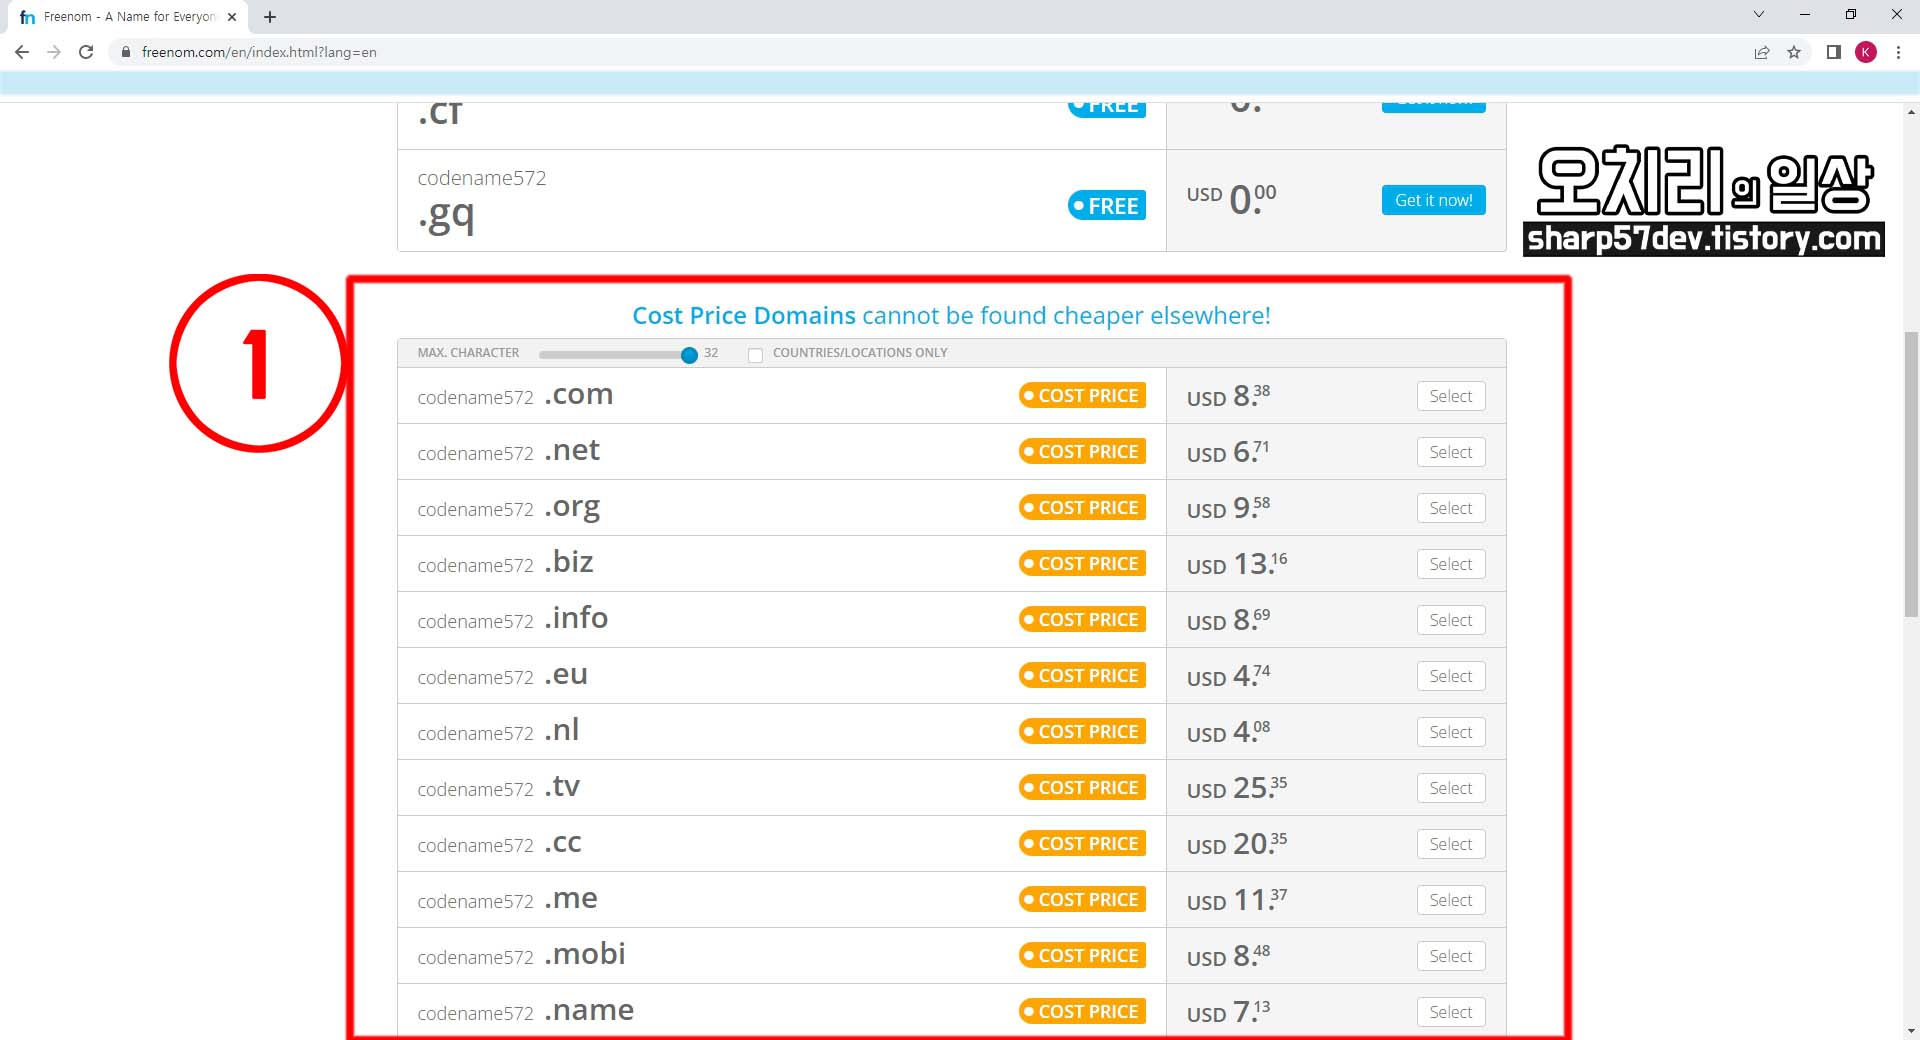Share this page icon in address bar
Screen dimensions: 1920x1040
click(x=1762, y=52)
